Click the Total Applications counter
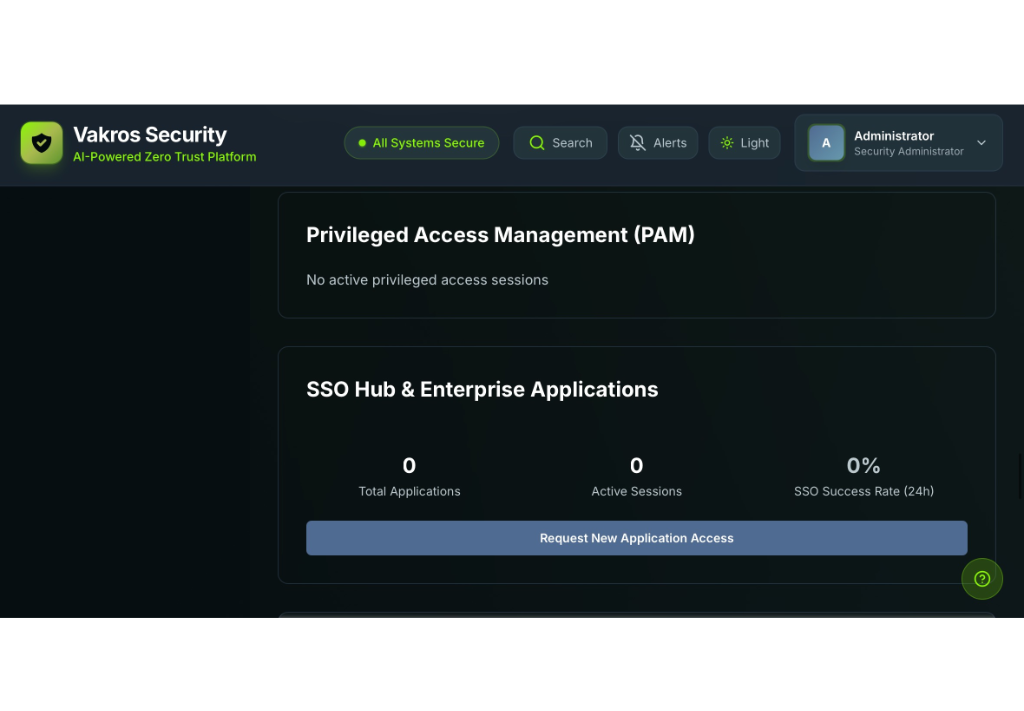Image resolution: width=1024 pixels, height=711 pixels. click(409, 465)
